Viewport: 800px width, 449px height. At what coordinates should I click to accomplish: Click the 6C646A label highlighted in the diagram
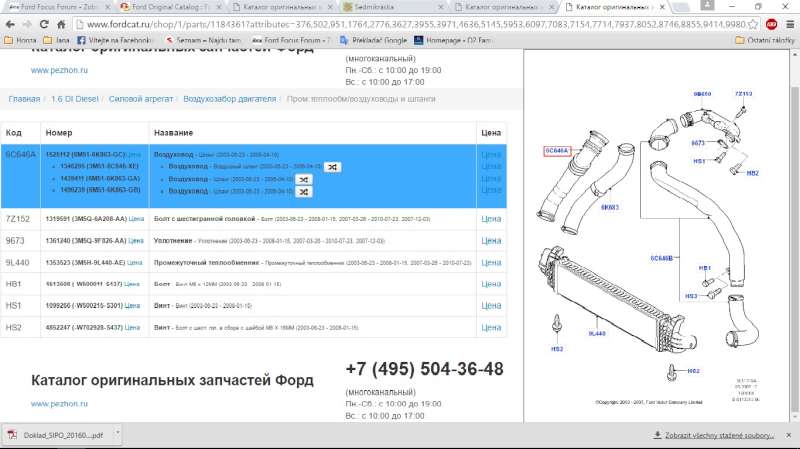click(556, 151)
